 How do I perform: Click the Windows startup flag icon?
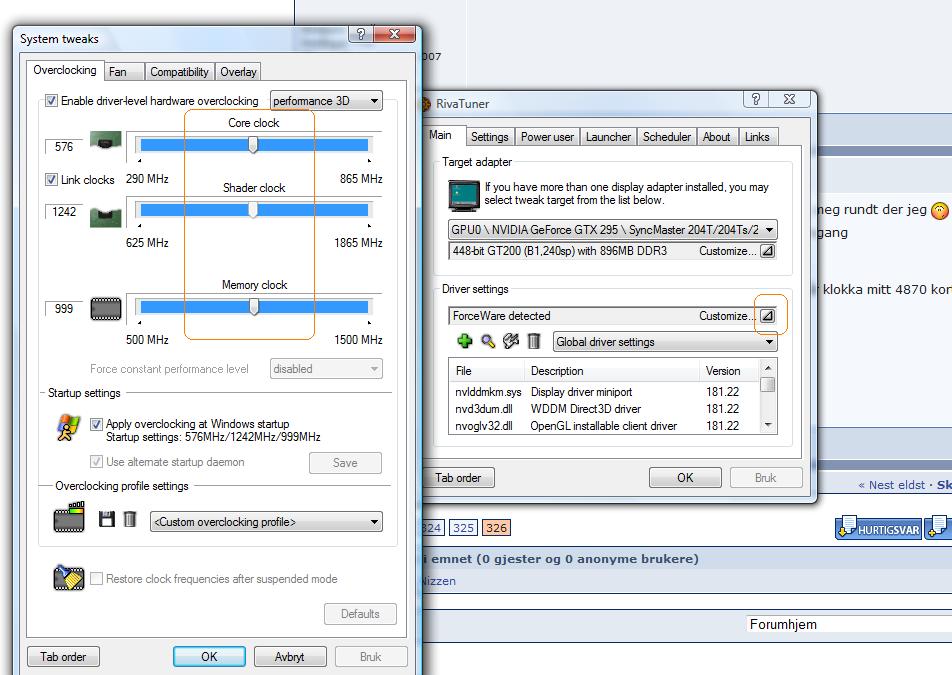(x=68, y=427)
